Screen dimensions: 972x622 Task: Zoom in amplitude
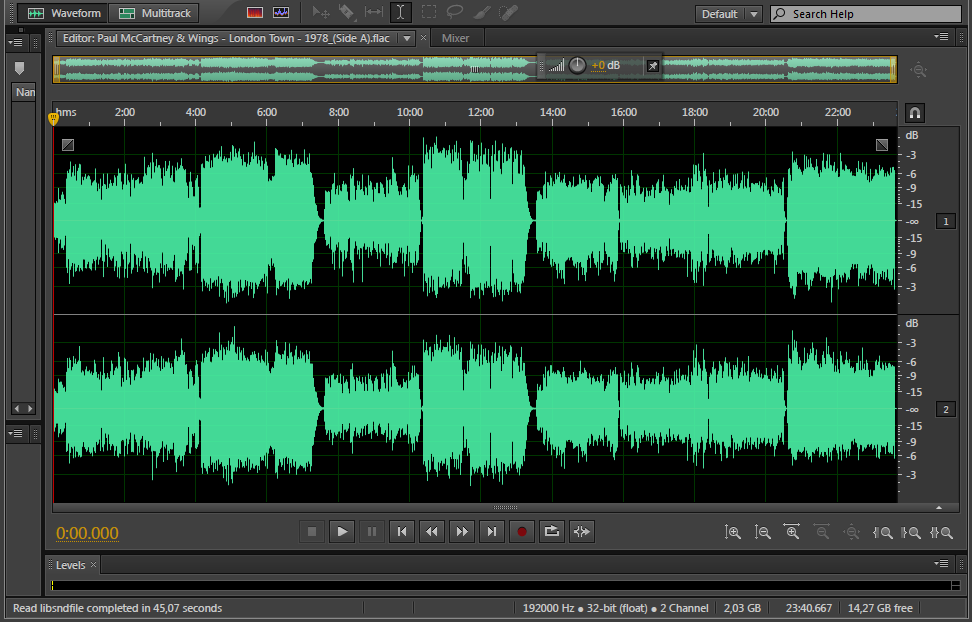[x=733, y=532]
